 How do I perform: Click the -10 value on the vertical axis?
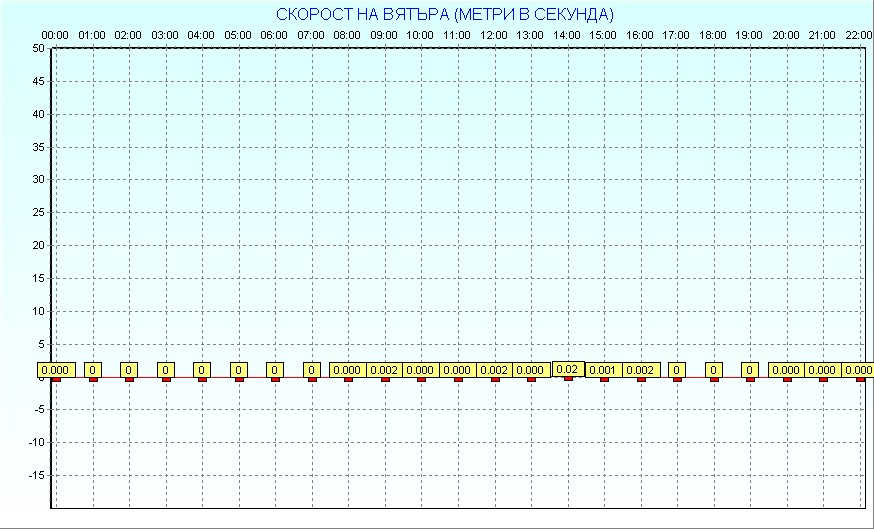click(x=36, y=442)
